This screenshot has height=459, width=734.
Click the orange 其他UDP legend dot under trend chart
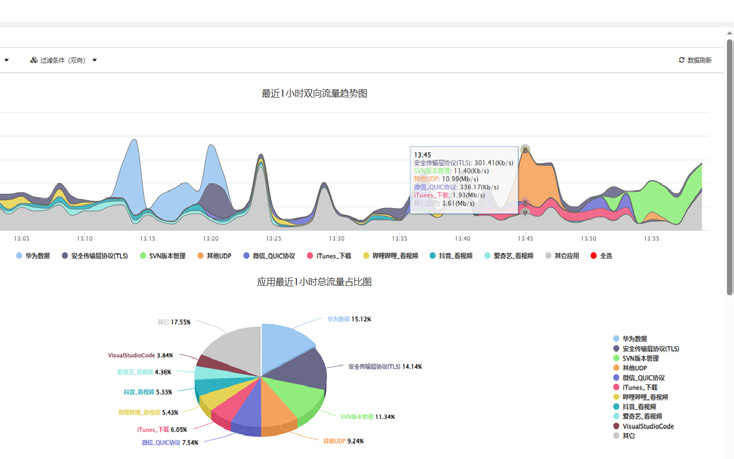click(200, 256)
